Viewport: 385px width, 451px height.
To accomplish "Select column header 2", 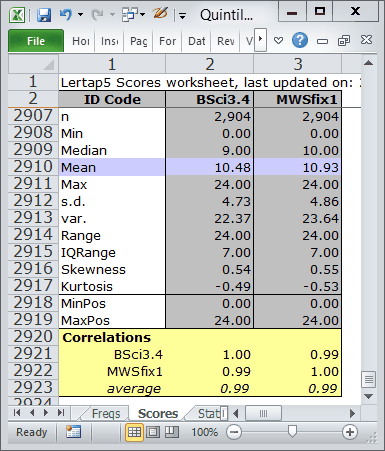I will pos(210,64).
